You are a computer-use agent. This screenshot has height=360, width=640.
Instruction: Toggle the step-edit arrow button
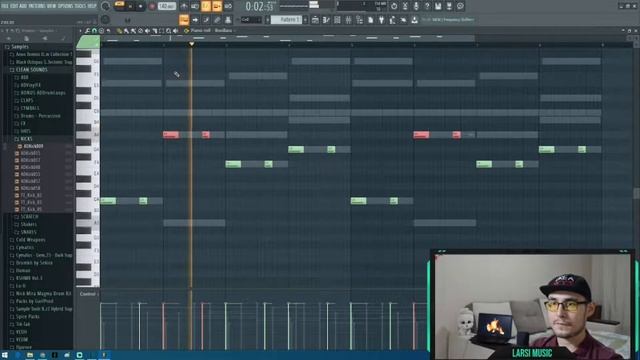click(195, 20)
